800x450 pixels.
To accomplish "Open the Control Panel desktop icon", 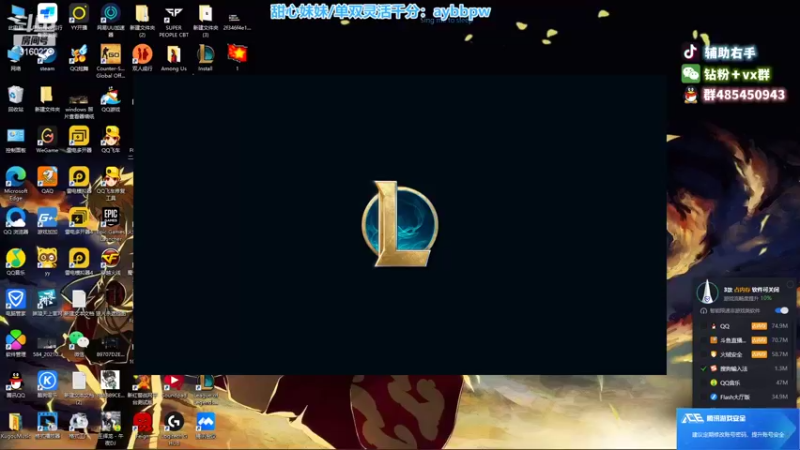I will [x=16, y=139].
